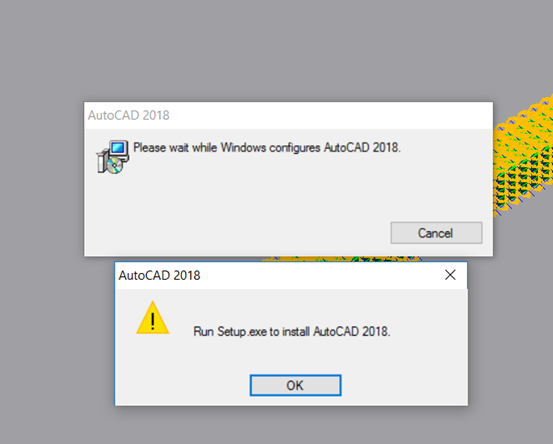The height and width of the screenshot is (444, 553).
Task: Cancel the Windows configuration of AutoCAD 2018
Action: pos(436,233)
